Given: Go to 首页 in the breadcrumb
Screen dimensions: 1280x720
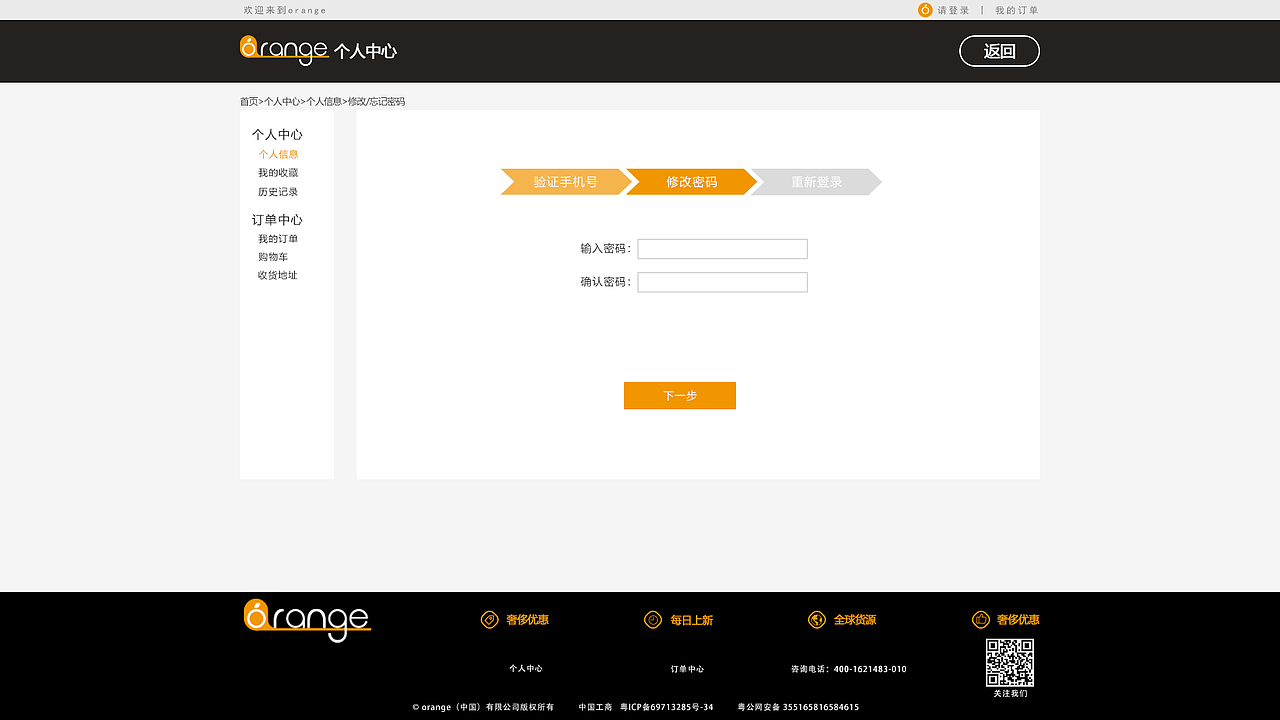Looking at the screenshot, I should coord(249,102).
